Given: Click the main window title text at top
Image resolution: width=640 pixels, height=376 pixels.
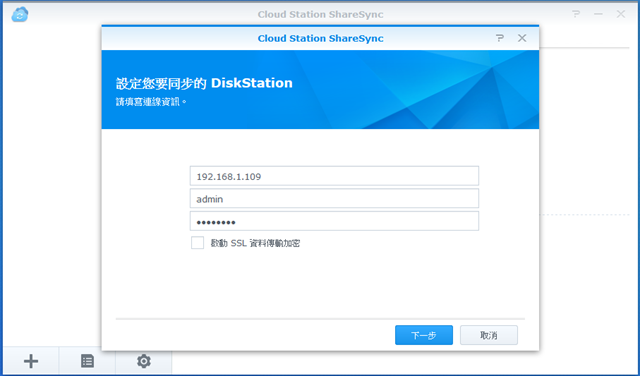Looking at the screenshot, I should coord(320,14).
